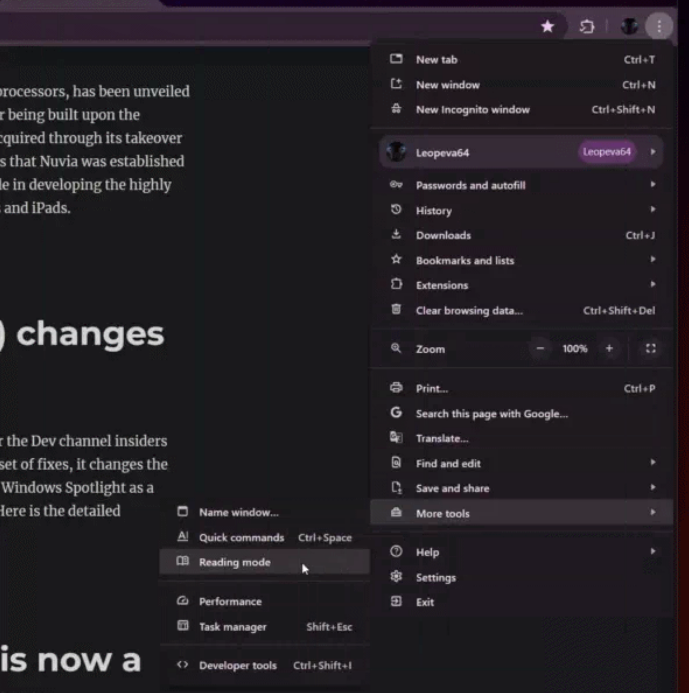Select Clear browsing data...
Screen dimensions: 689x693
[x=522, y=310]
